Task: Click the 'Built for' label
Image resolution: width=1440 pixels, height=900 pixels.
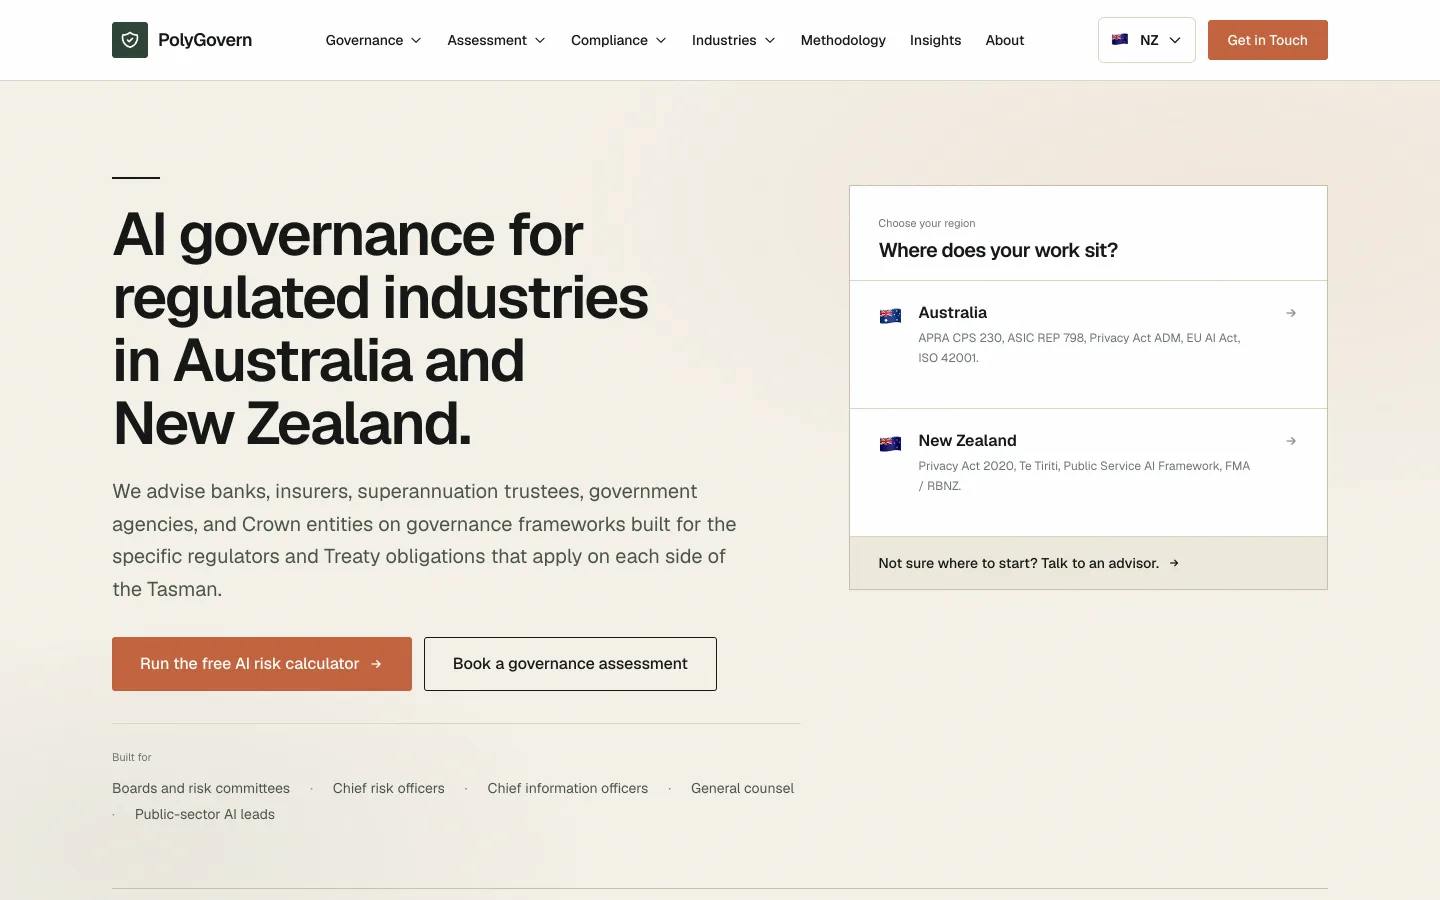Action: coord(132,757)
